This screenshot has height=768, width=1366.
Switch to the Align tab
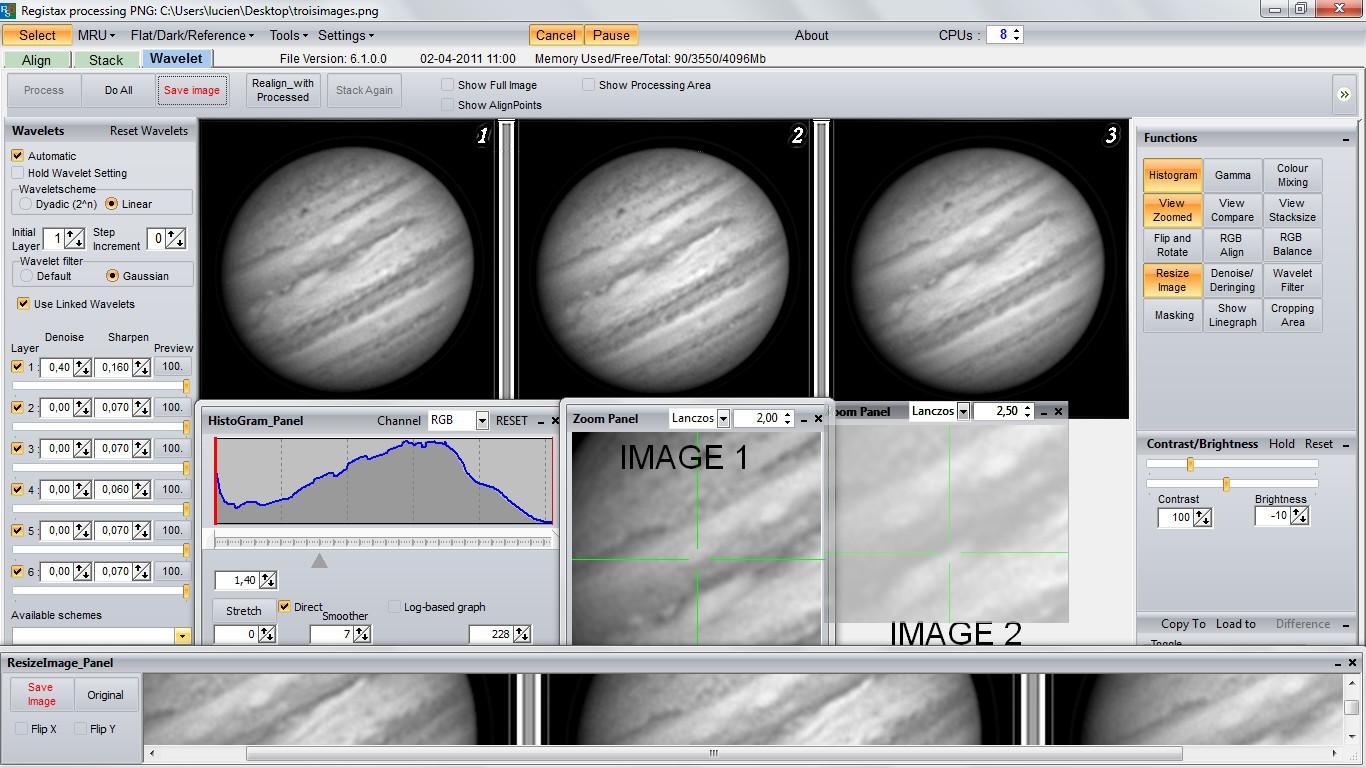click(36, 60)
